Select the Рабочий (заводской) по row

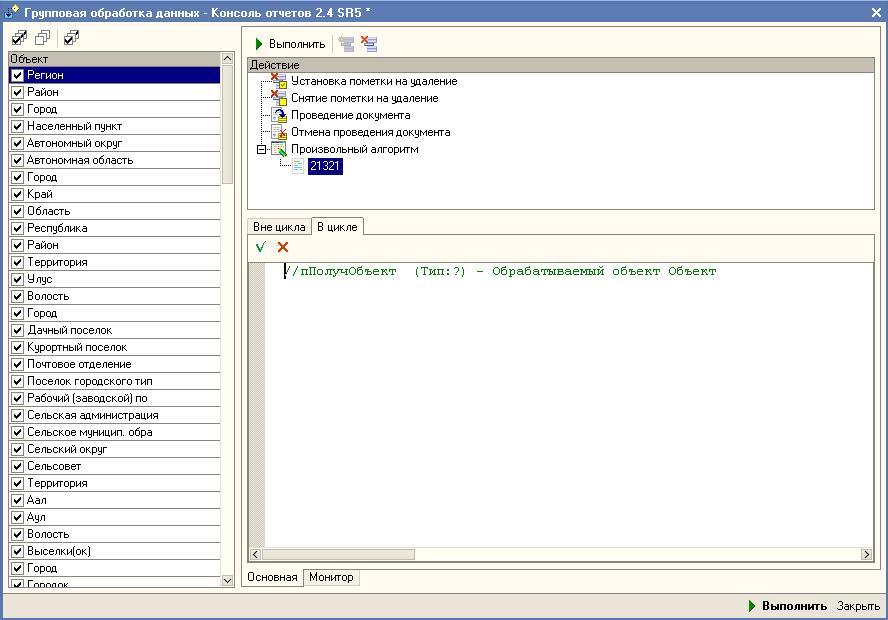tap(115, 398)
